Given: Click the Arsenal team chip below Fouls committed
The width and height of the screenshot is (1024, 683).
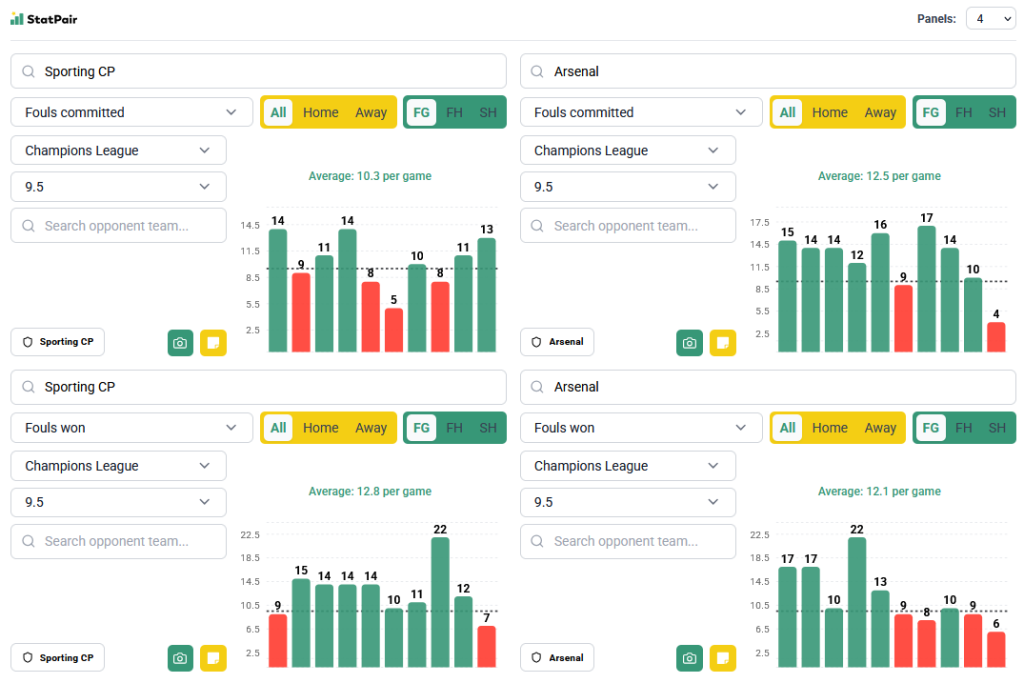Looking at the screenshot, I should coord(557,342).
